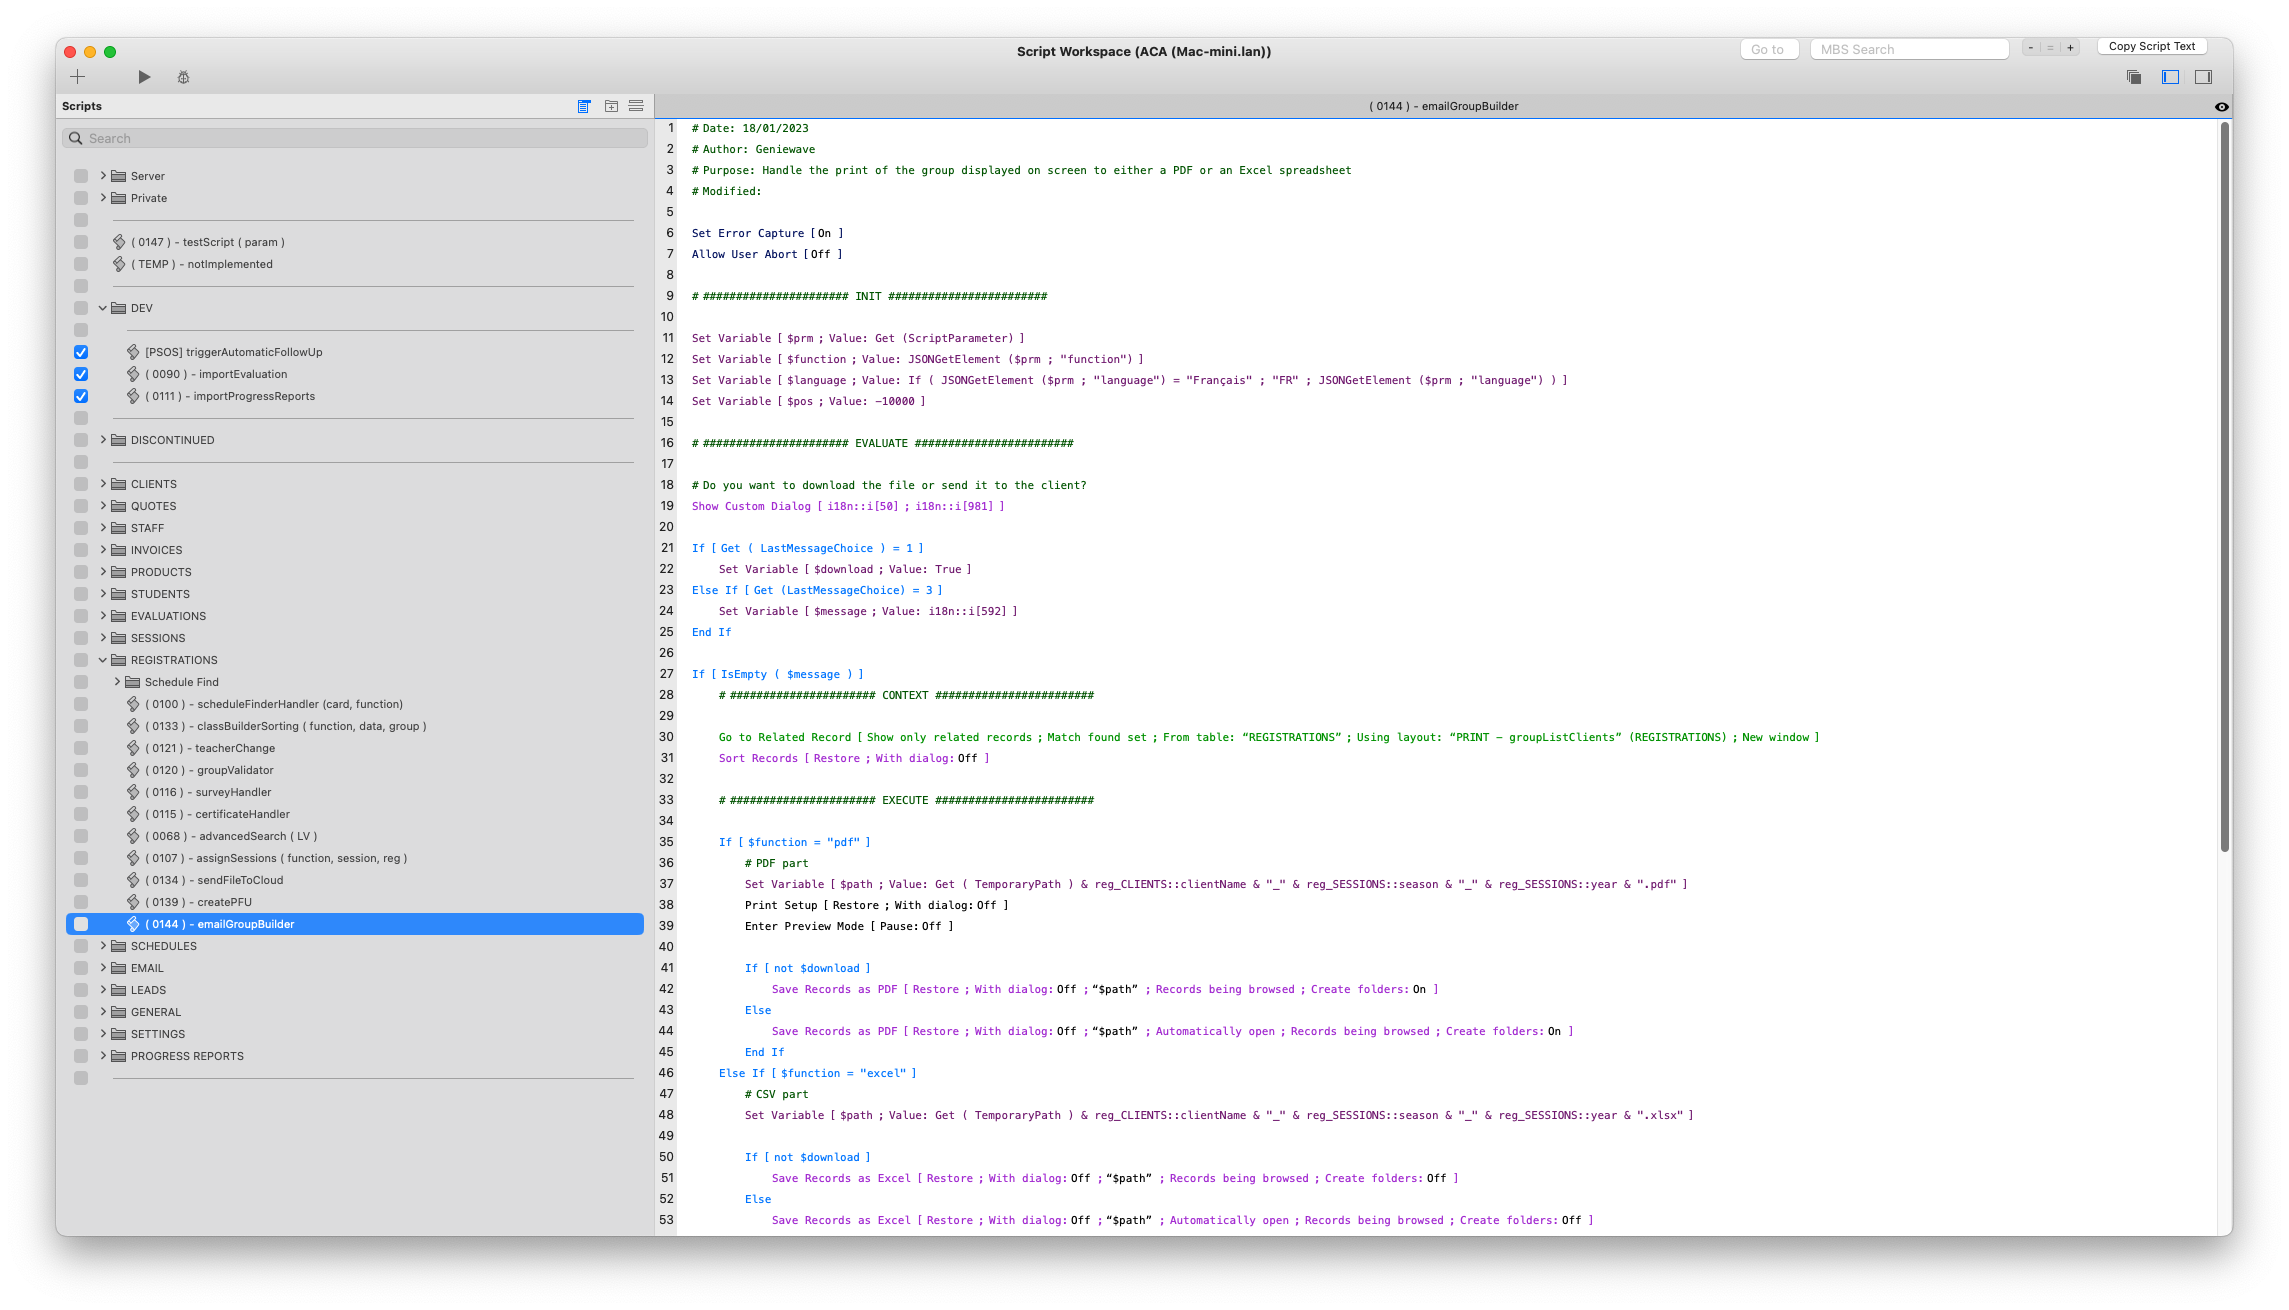
Task: Click the new folder icon in Scripts header
Action: pyautogui.click(x=611, y=106)
